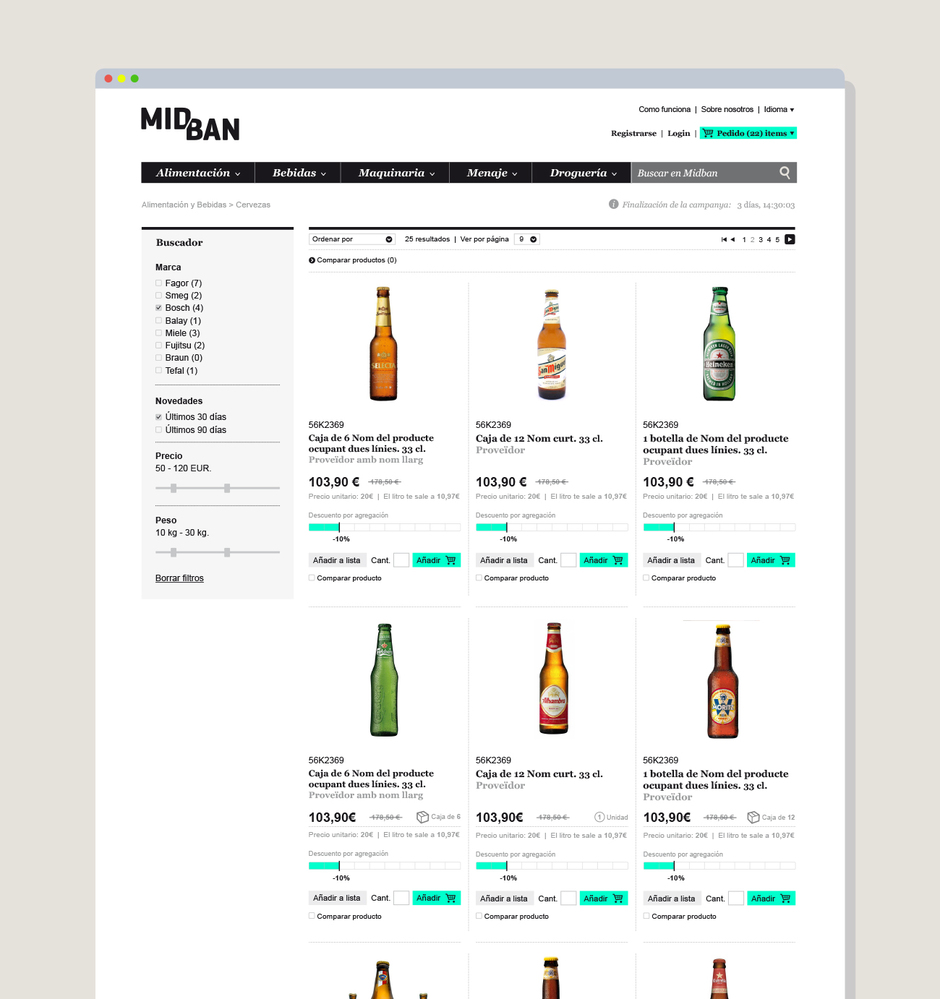Viewport: 940px width, 999px height.
Task: Check Últimos 90 días filter
Action: 159,429
